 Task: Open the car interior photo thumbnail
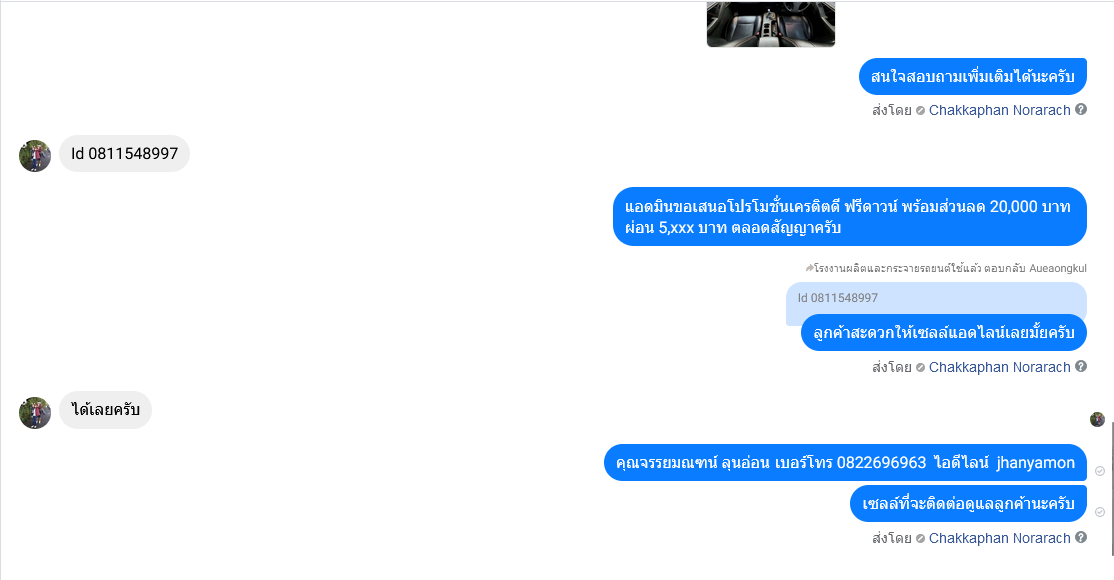771,23
